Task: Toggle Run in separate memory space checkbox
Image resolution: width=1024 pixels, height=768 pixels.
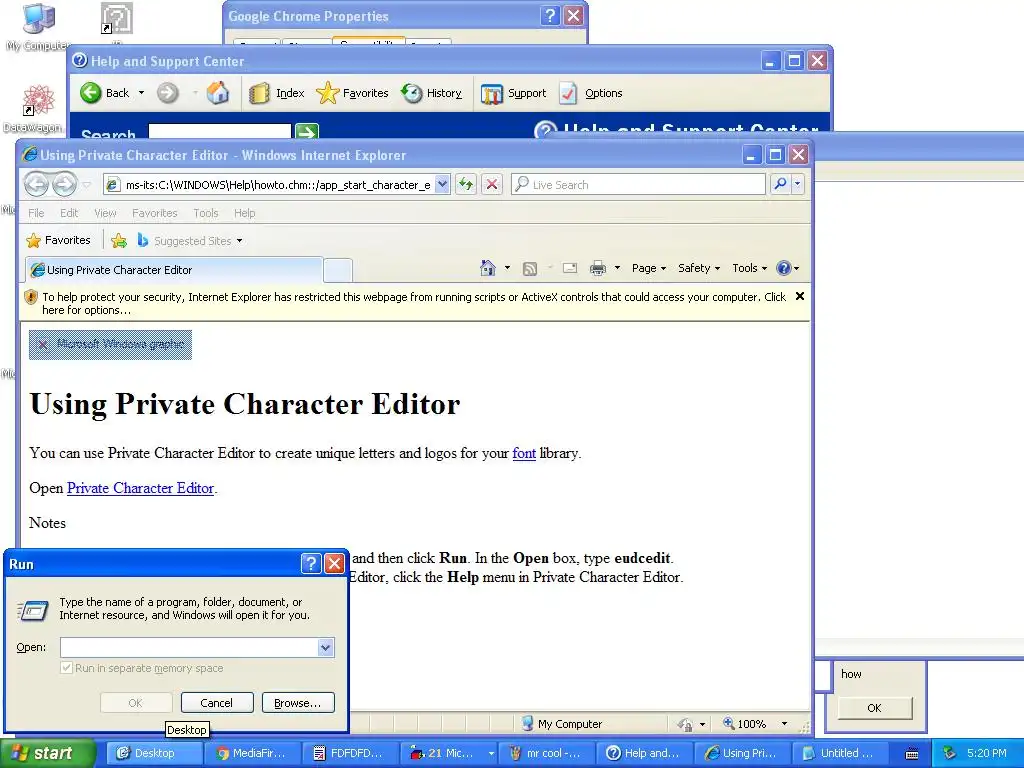Action: pyautogui.click(x=67, y=668)
